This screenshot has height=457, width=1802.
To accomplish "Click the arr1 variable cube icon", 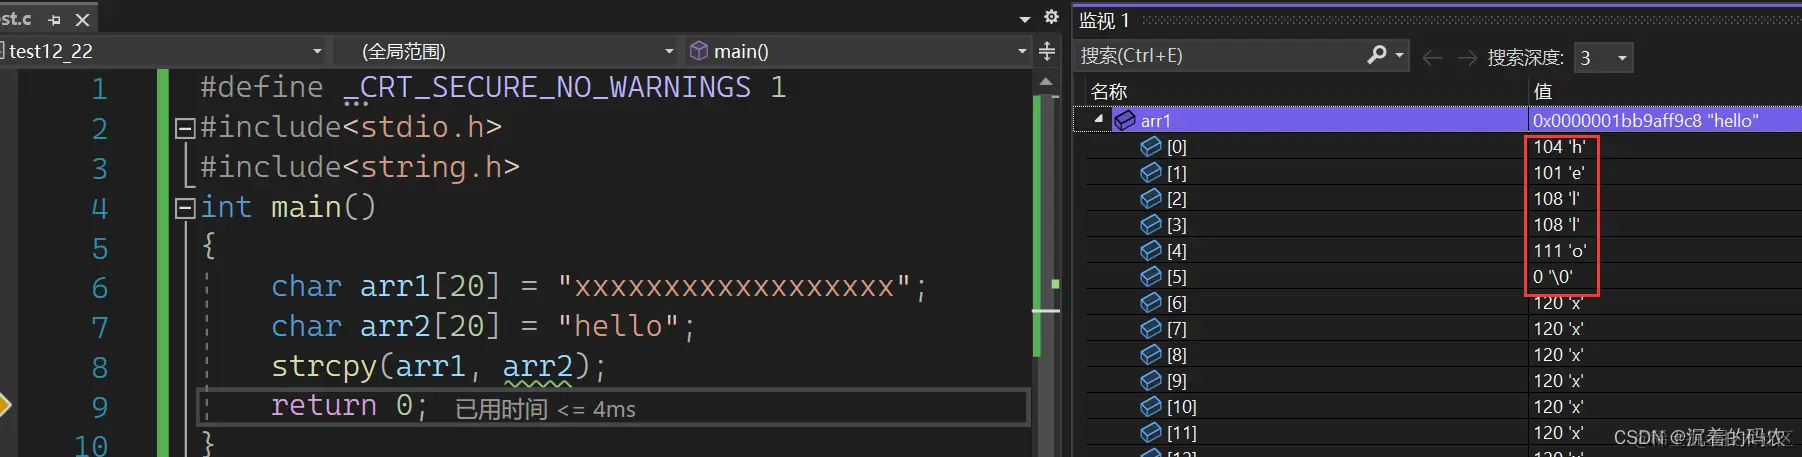I will [x=1125, y=120].
